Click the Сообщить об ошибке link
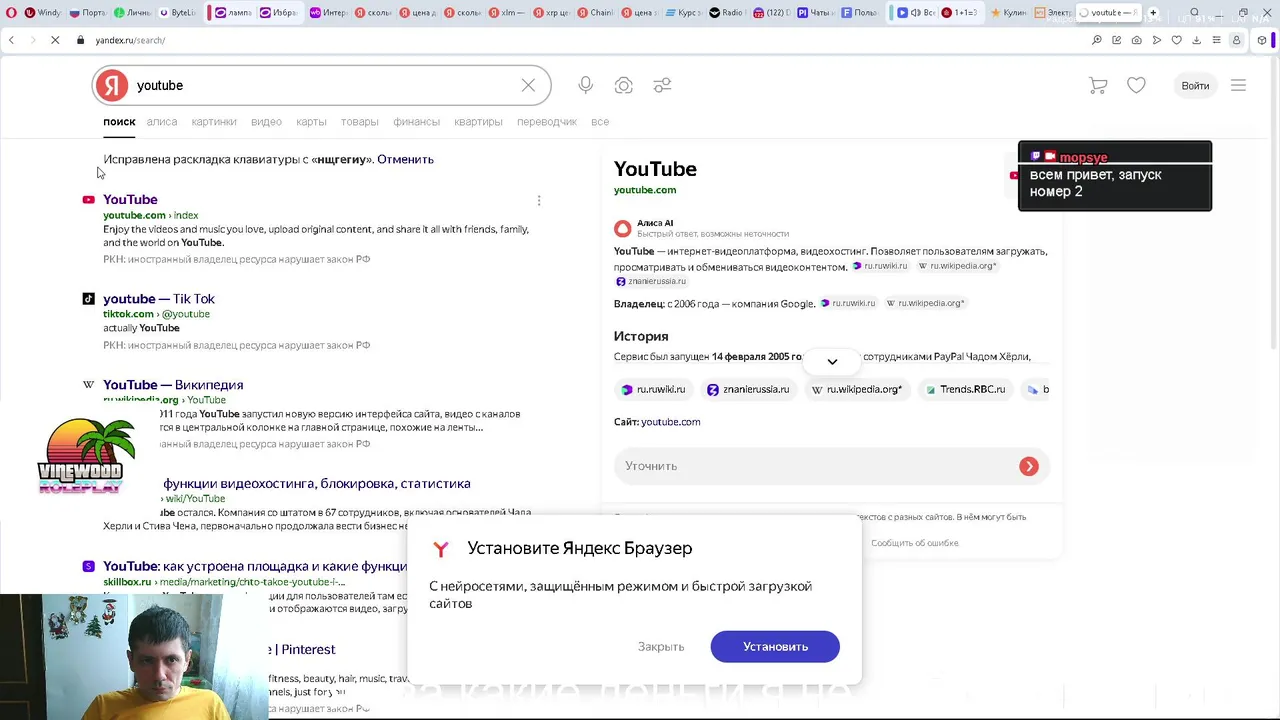The height and width of the screenshot is (720, 1280). [914, 542]
